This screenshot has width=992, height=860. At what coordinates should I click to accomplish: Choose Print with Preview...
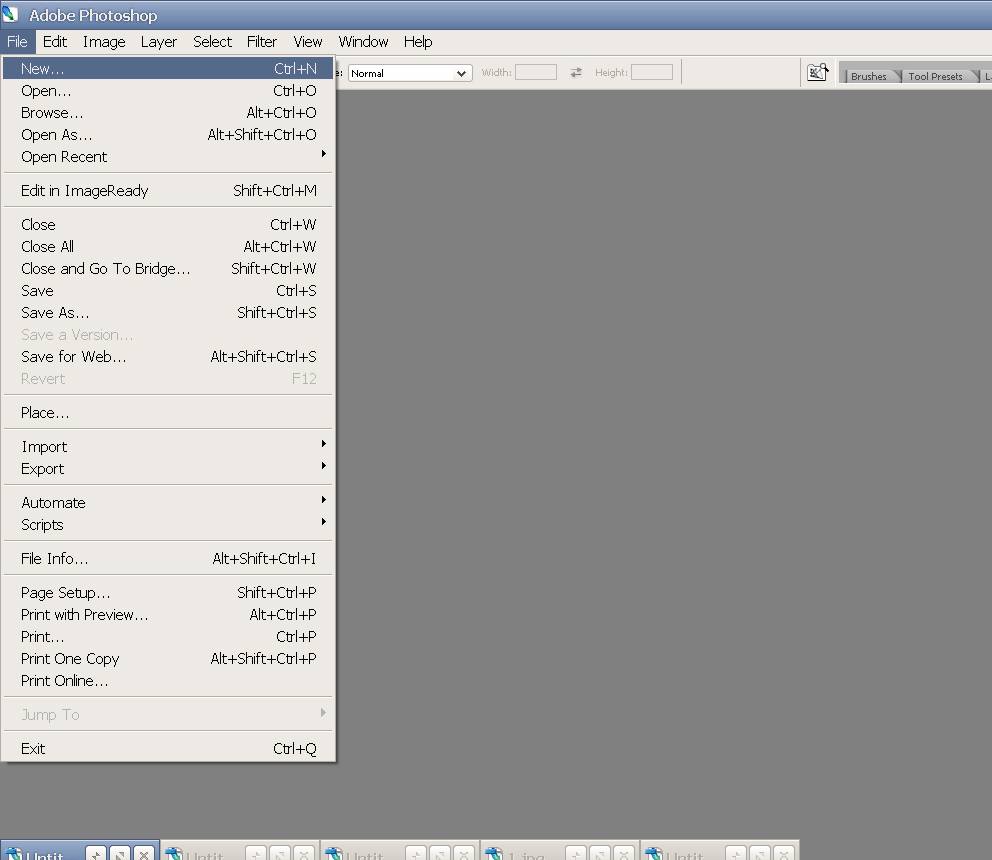(168, 615)
